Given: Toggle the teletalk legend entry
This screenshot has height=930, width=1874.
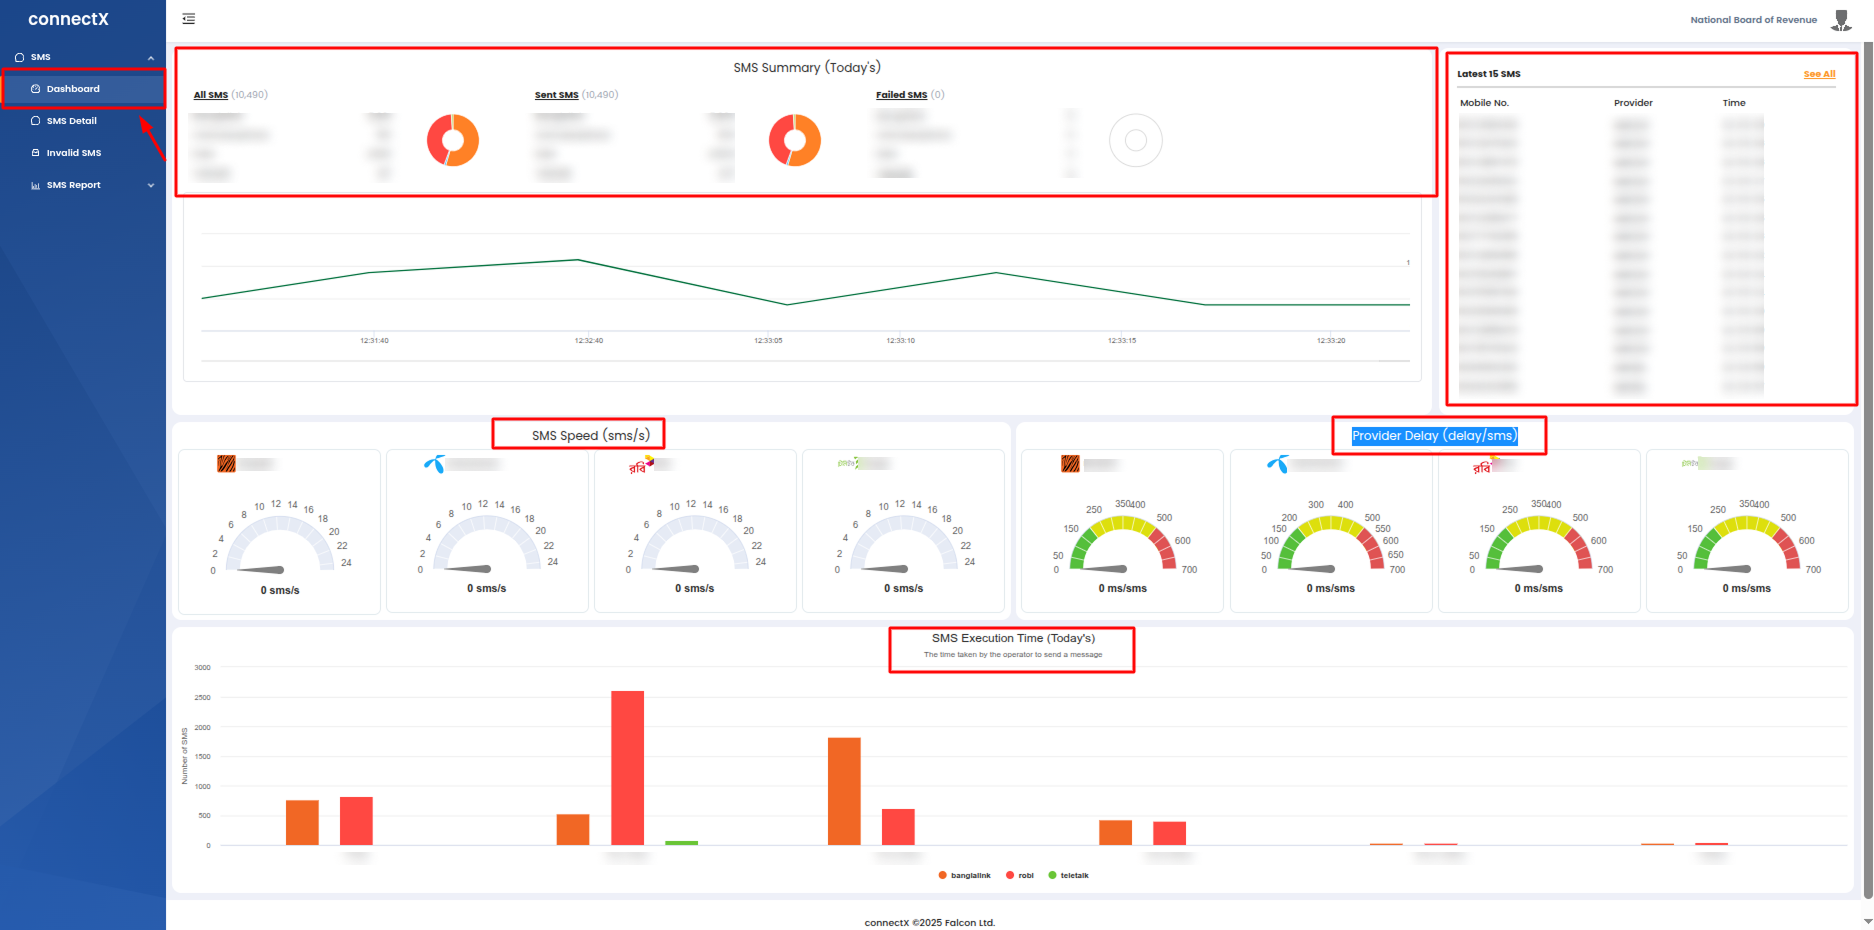Looking at the screenshot, I should 1068,875.
